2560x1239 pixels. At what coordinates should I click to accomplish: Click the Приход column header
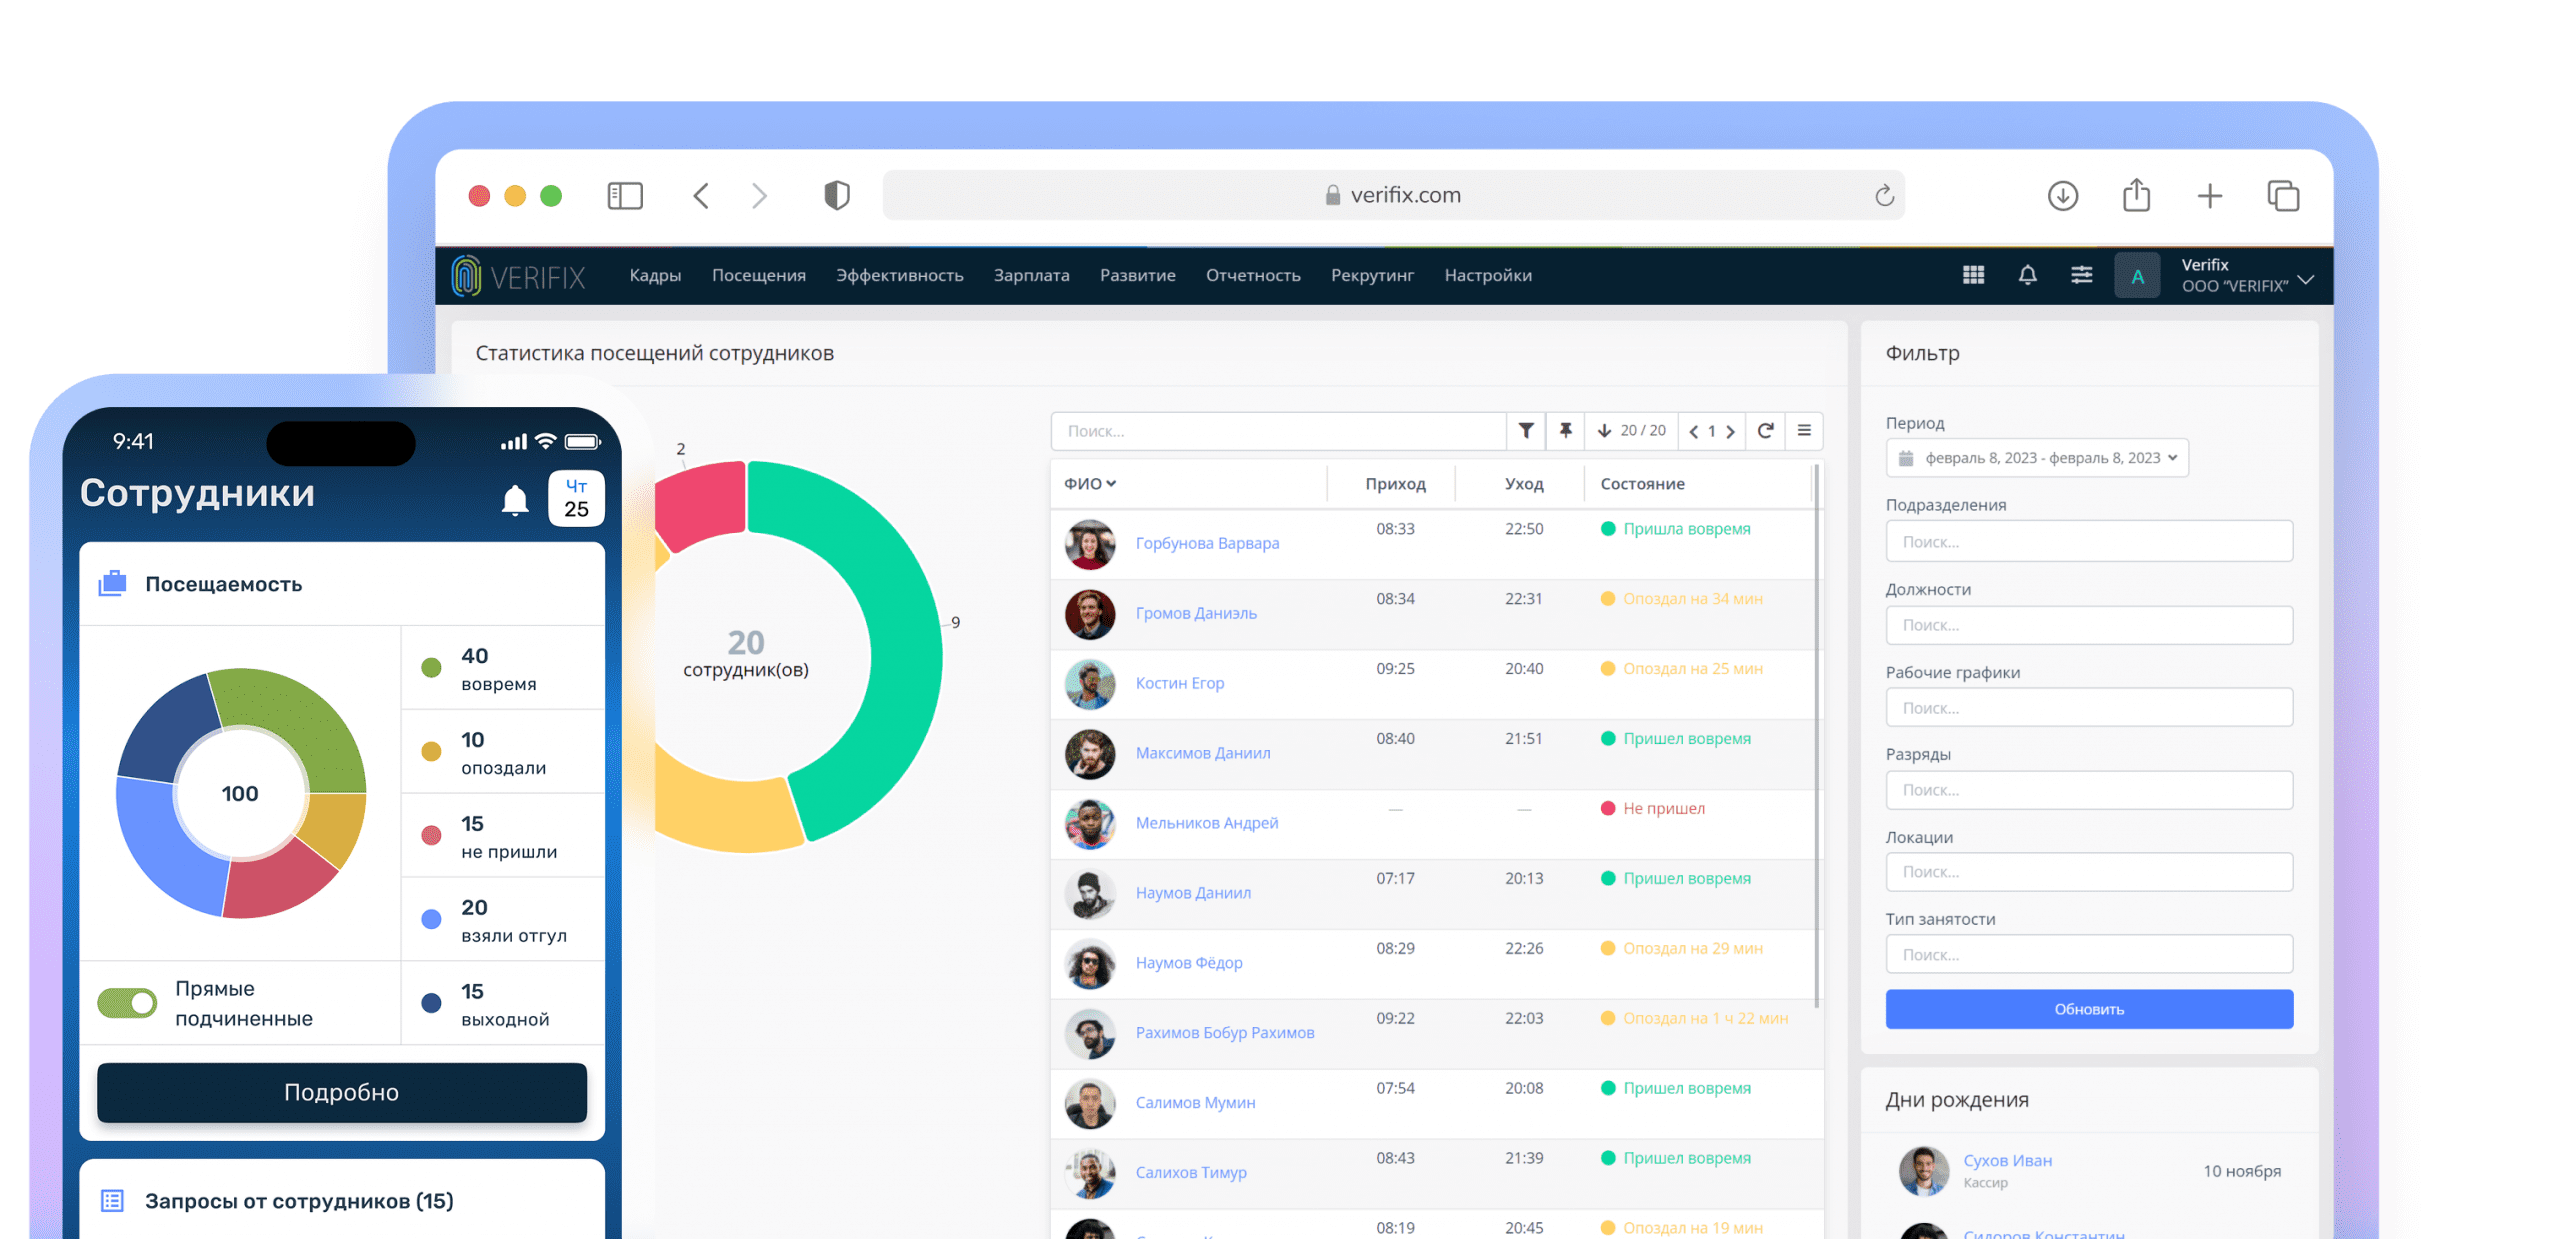click(x=1394, y=484)
